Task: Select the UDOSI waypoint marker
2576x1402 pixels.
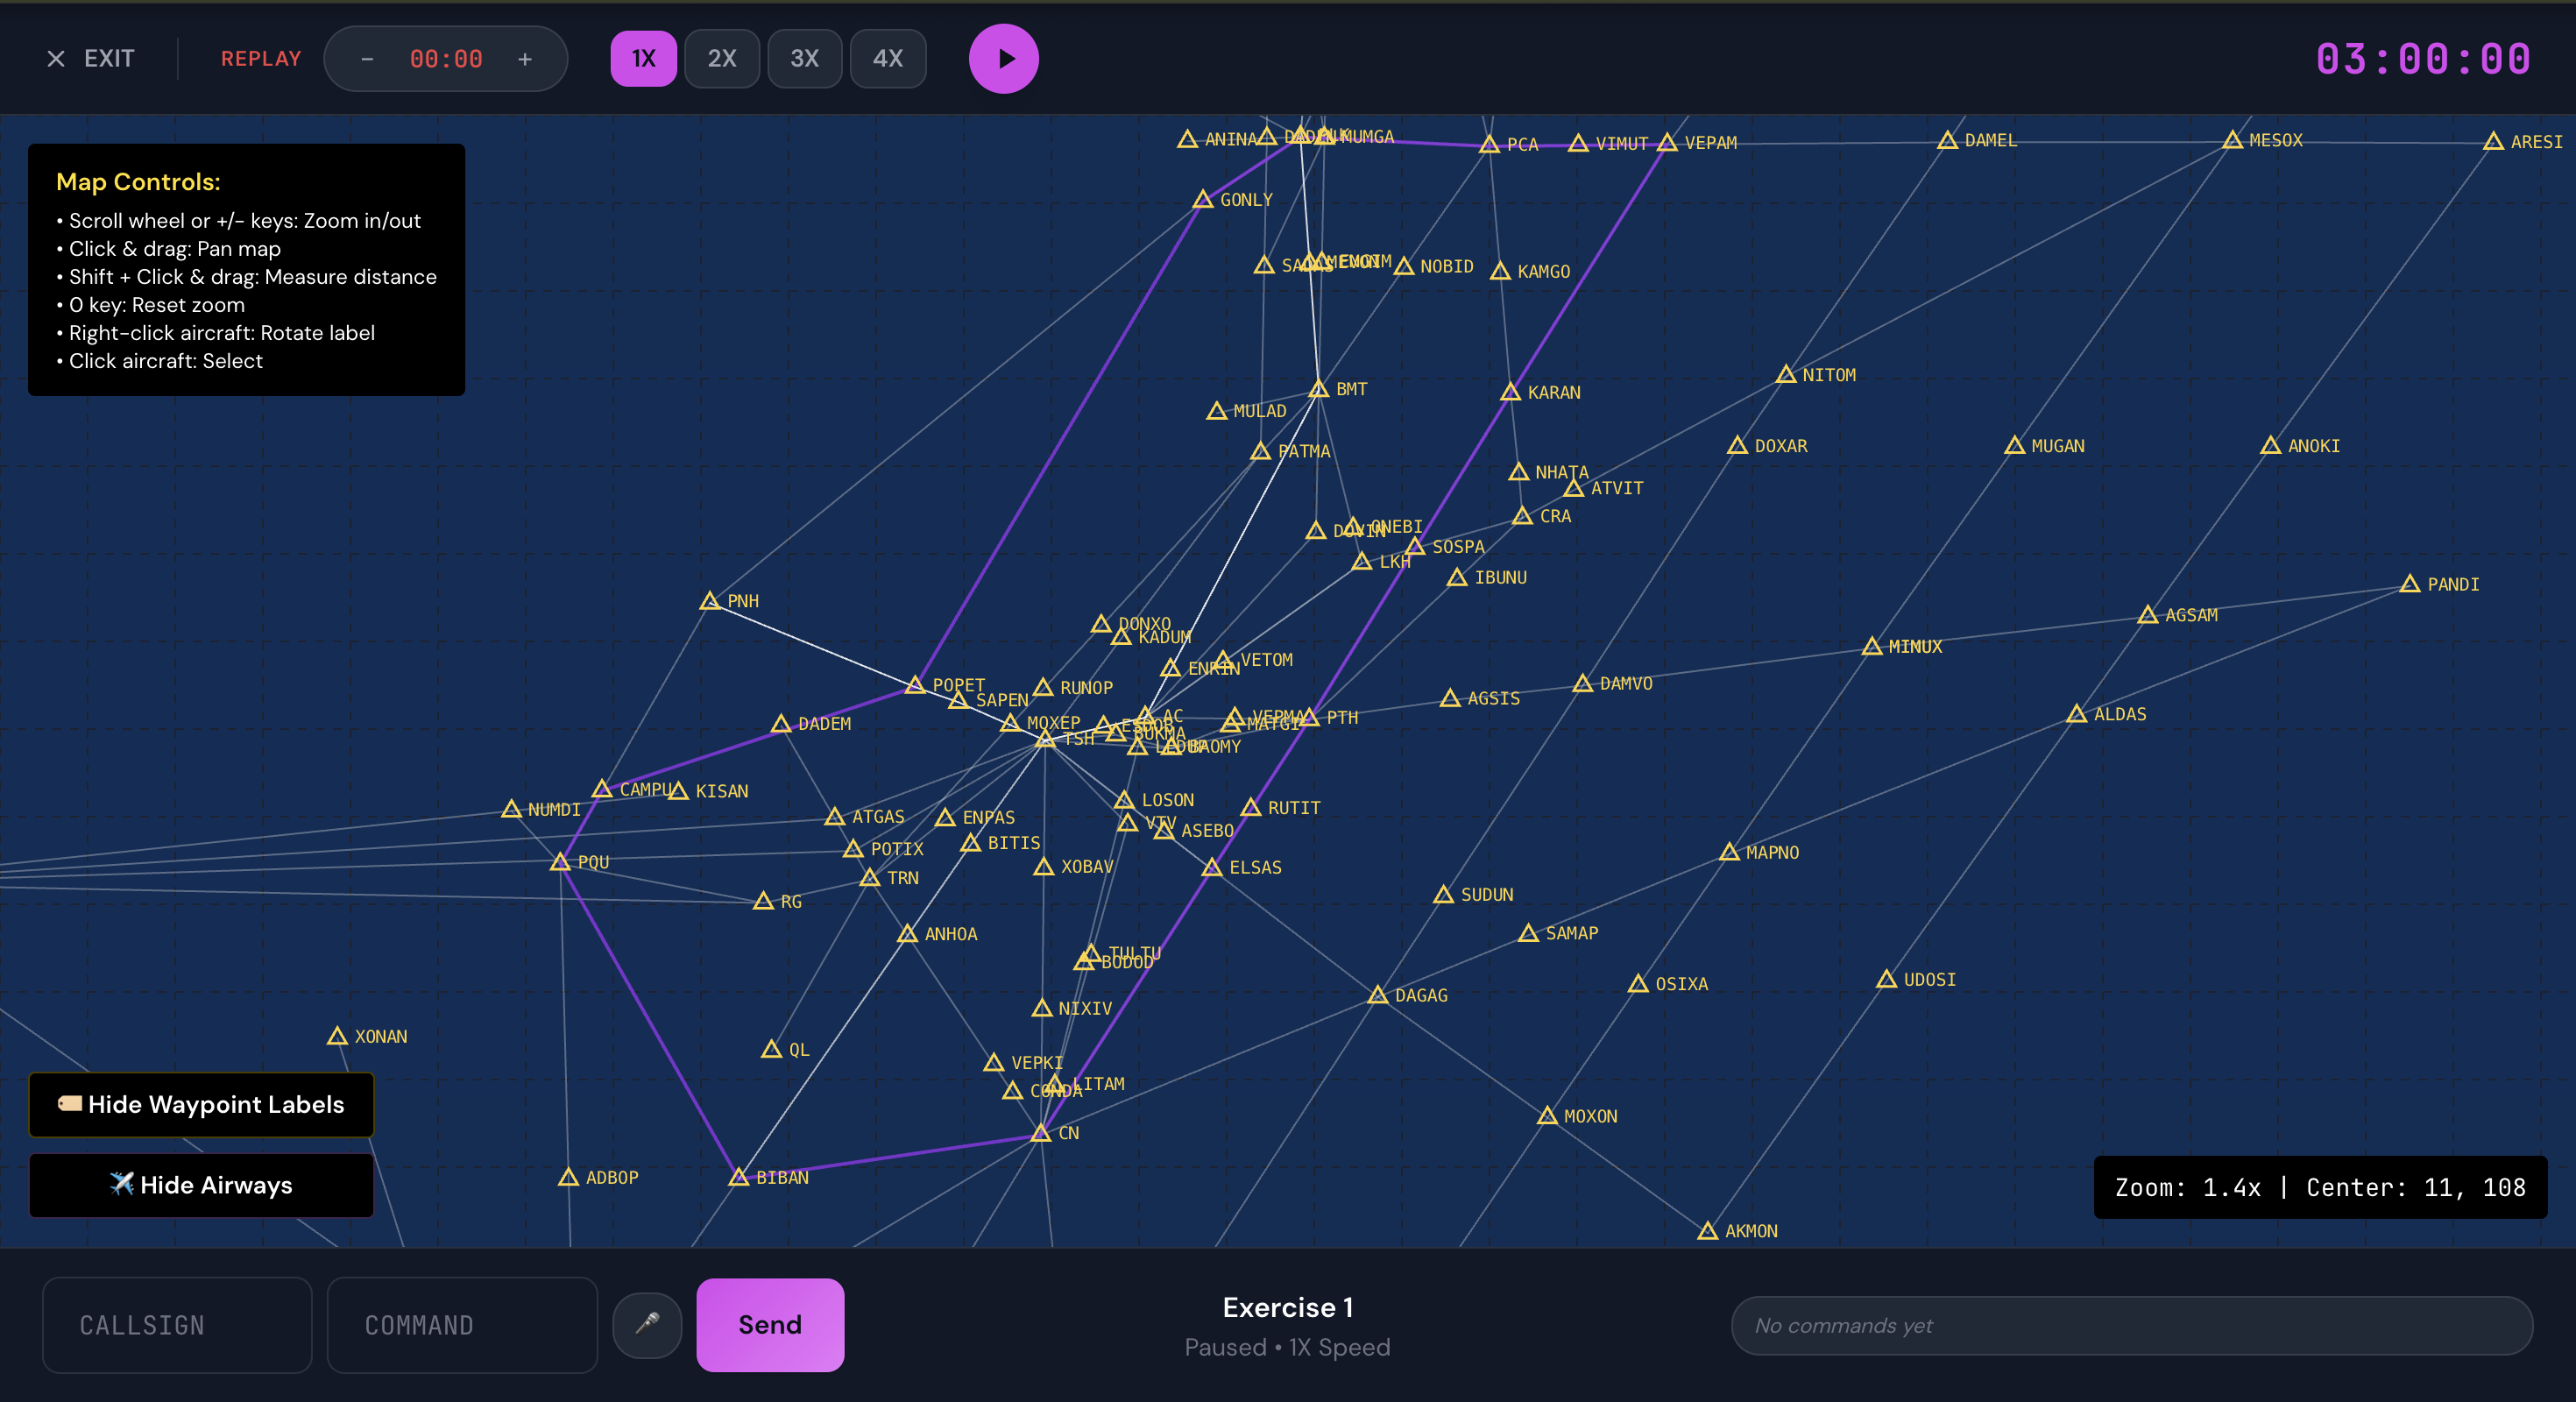Action: click(1887, 979)
